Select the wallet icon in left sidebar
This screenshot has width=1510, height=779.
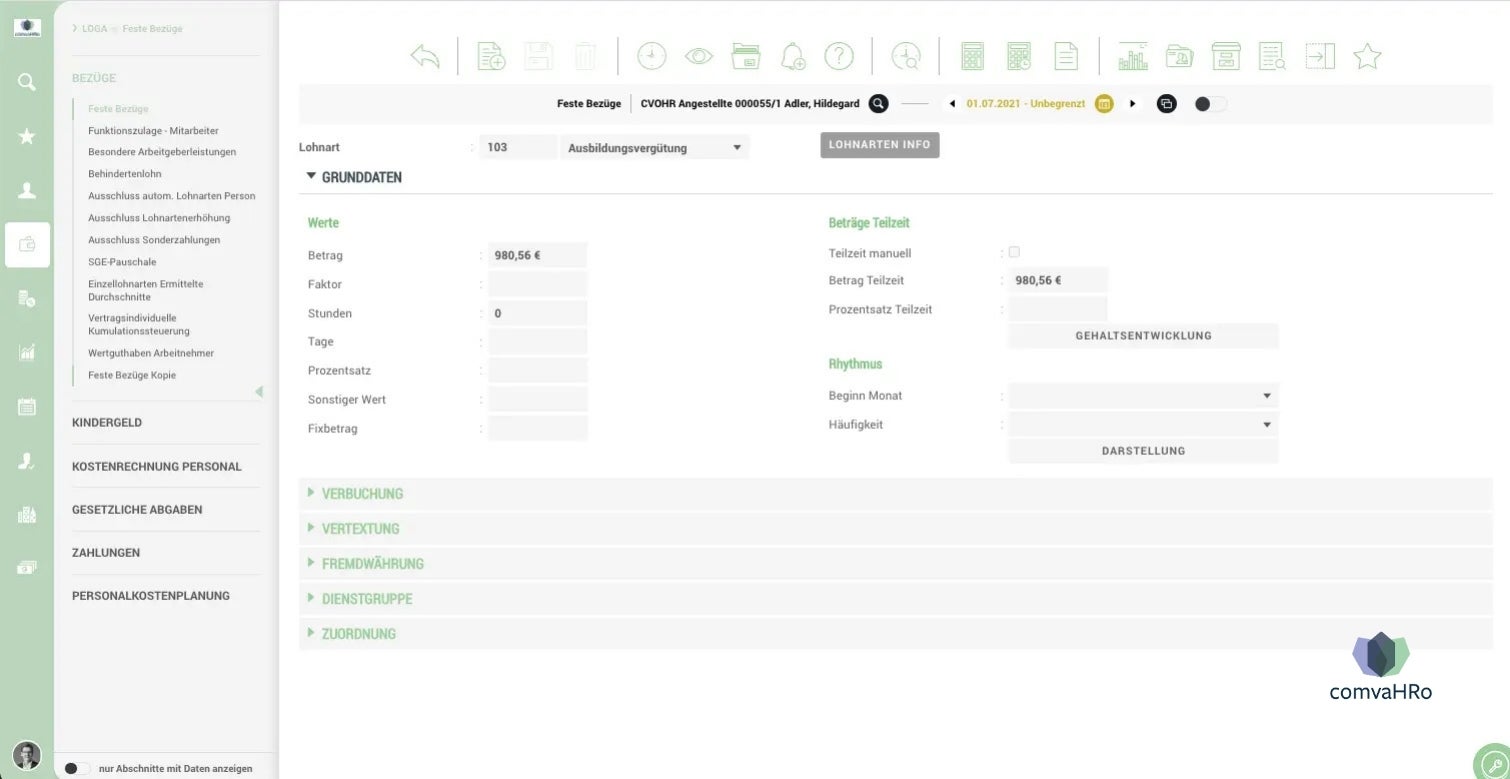pyautogui.click(x=27, y=244)
